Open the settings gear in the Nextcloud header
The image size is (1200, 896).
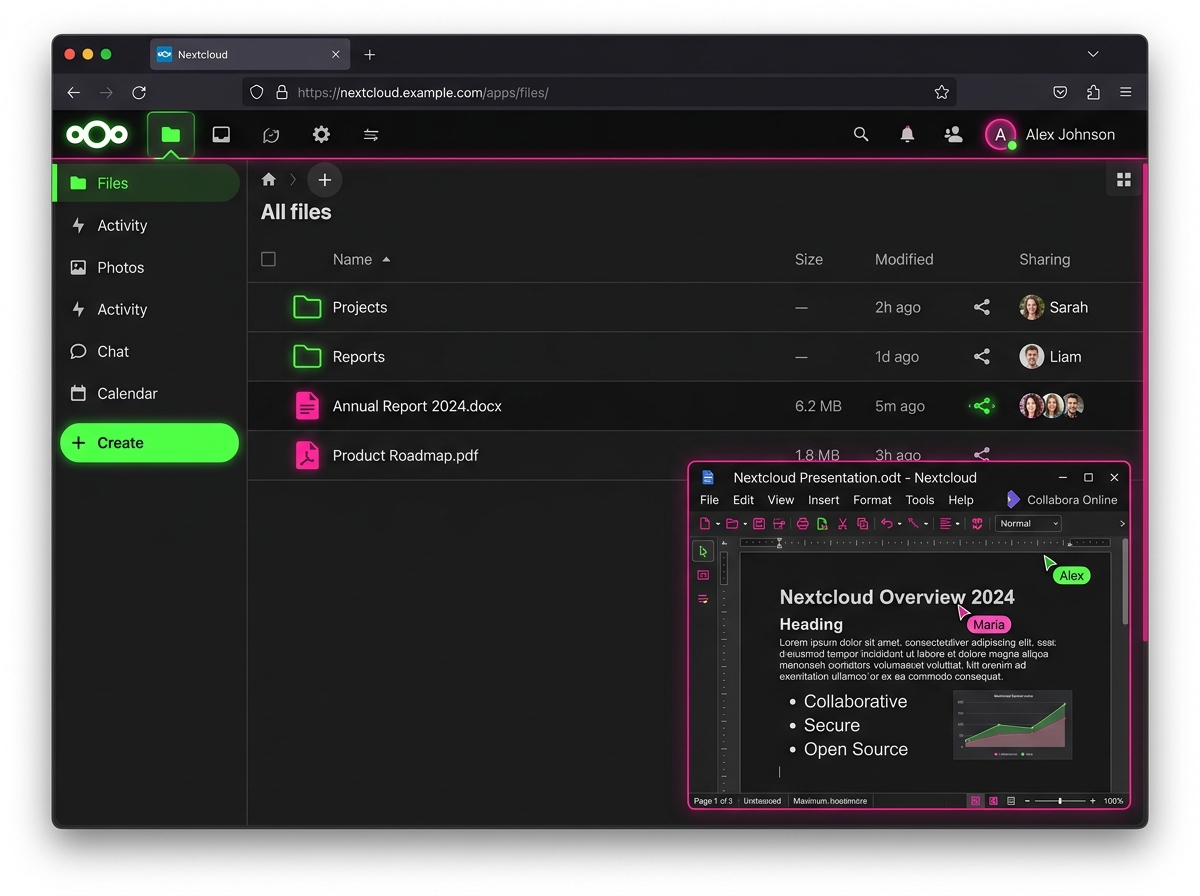(321, 135)
